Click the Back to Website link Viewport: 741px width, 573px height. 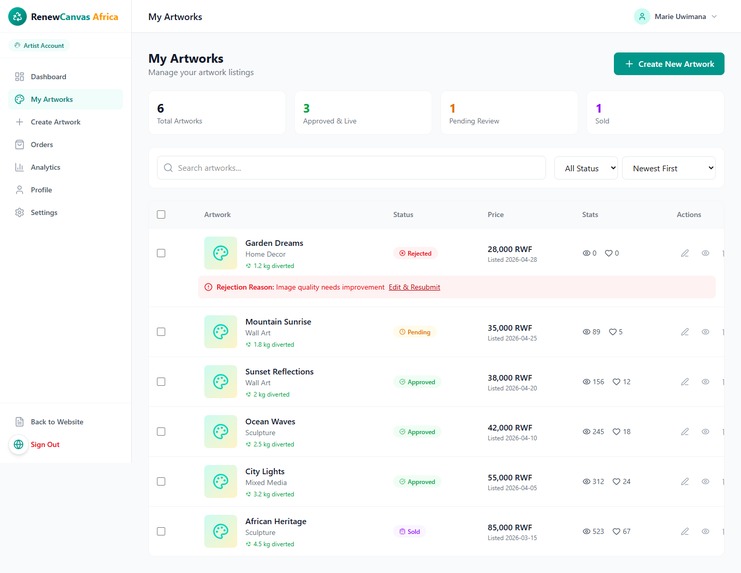coord(57,422)
